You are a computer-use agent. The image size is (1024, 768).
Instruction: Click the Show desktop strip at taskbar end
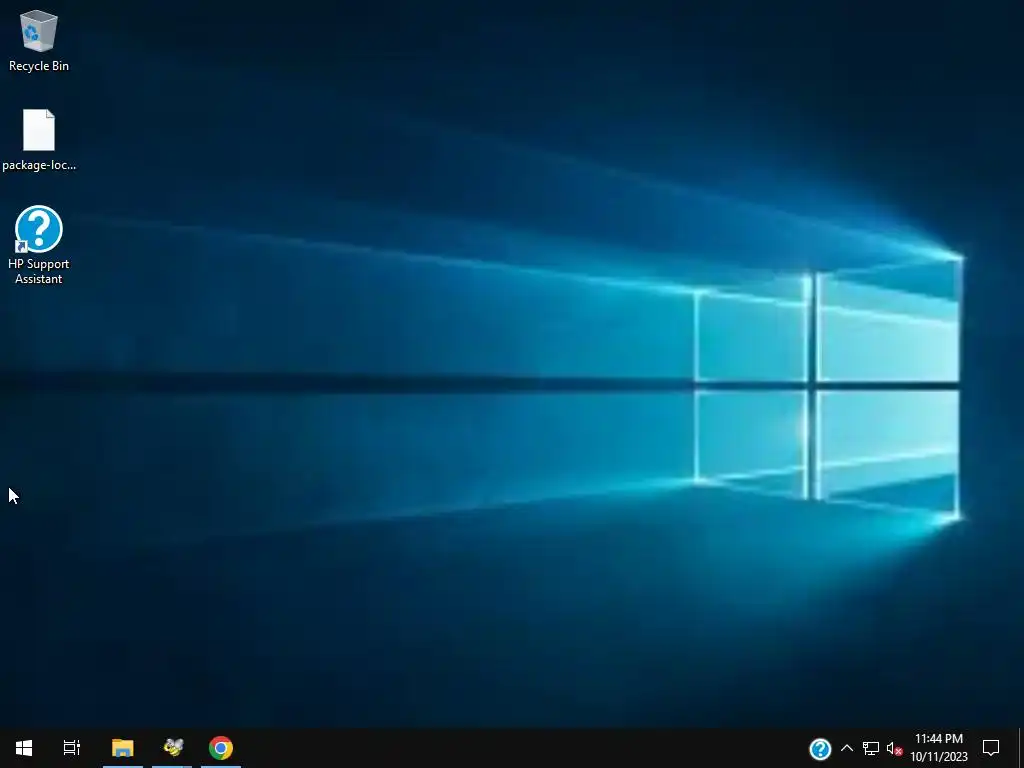pyautogui.click(x=1021, y=748)
